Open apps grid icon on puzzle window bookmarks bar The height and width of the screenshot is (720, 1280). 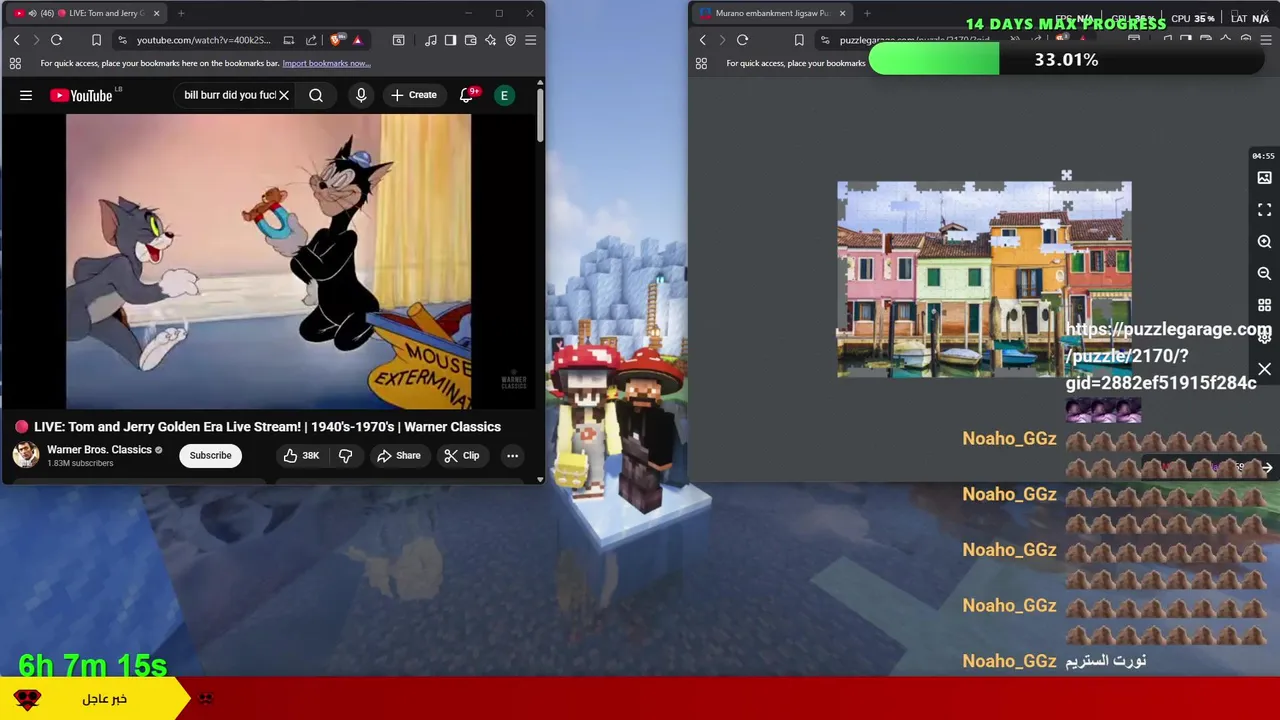(x=701, y=63)
